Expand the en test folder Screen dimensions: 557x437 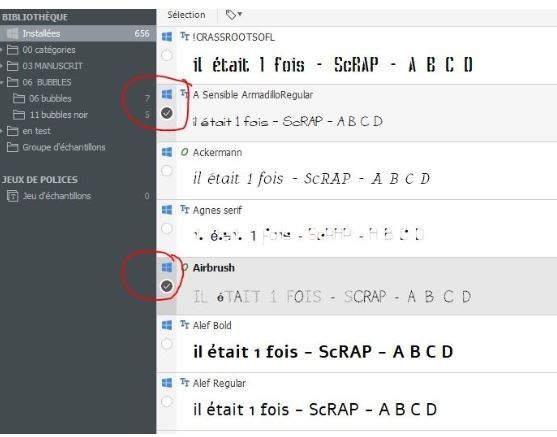tap(2, 131)
